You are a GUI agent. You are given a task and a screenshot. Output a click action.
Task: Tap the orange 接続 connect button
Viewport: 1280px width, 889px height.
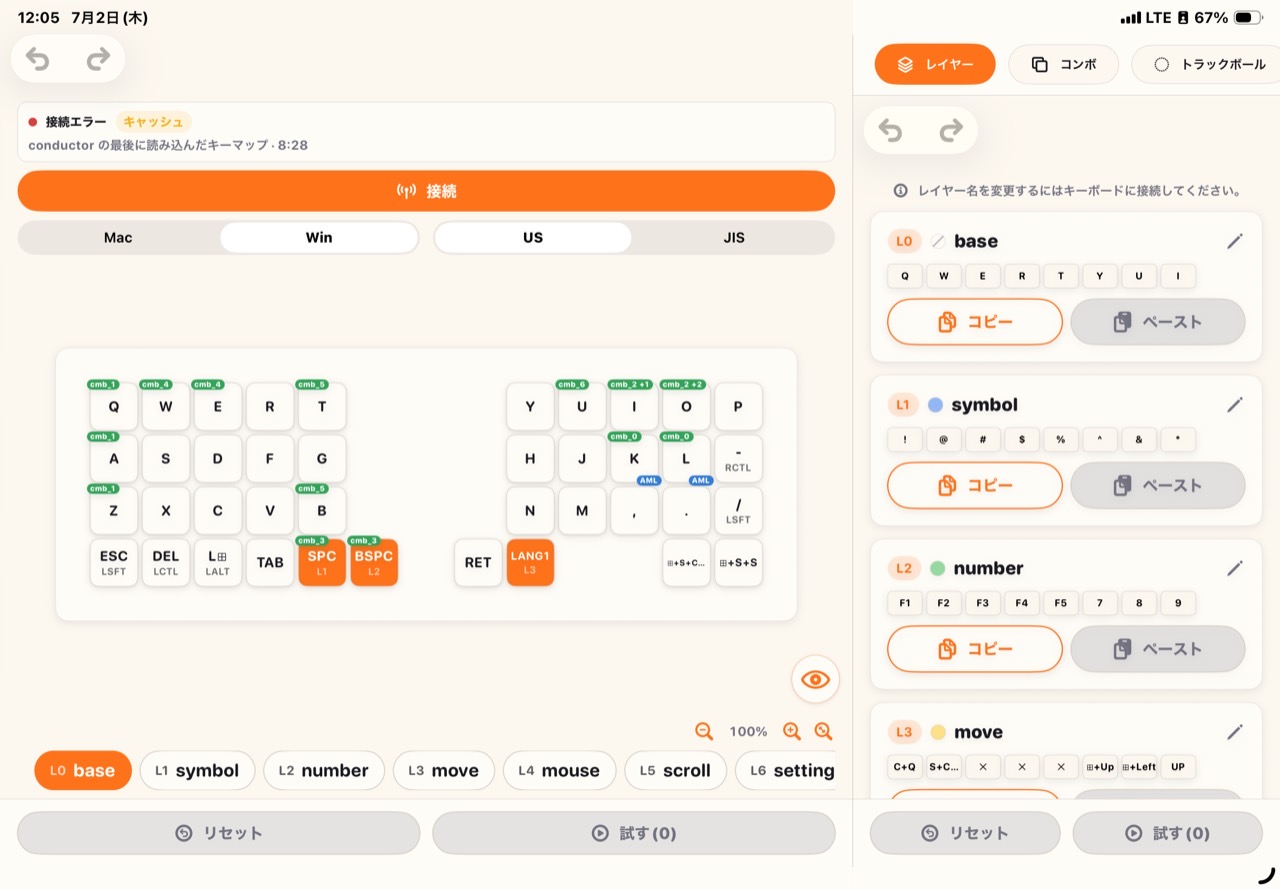tap(426, 191)
